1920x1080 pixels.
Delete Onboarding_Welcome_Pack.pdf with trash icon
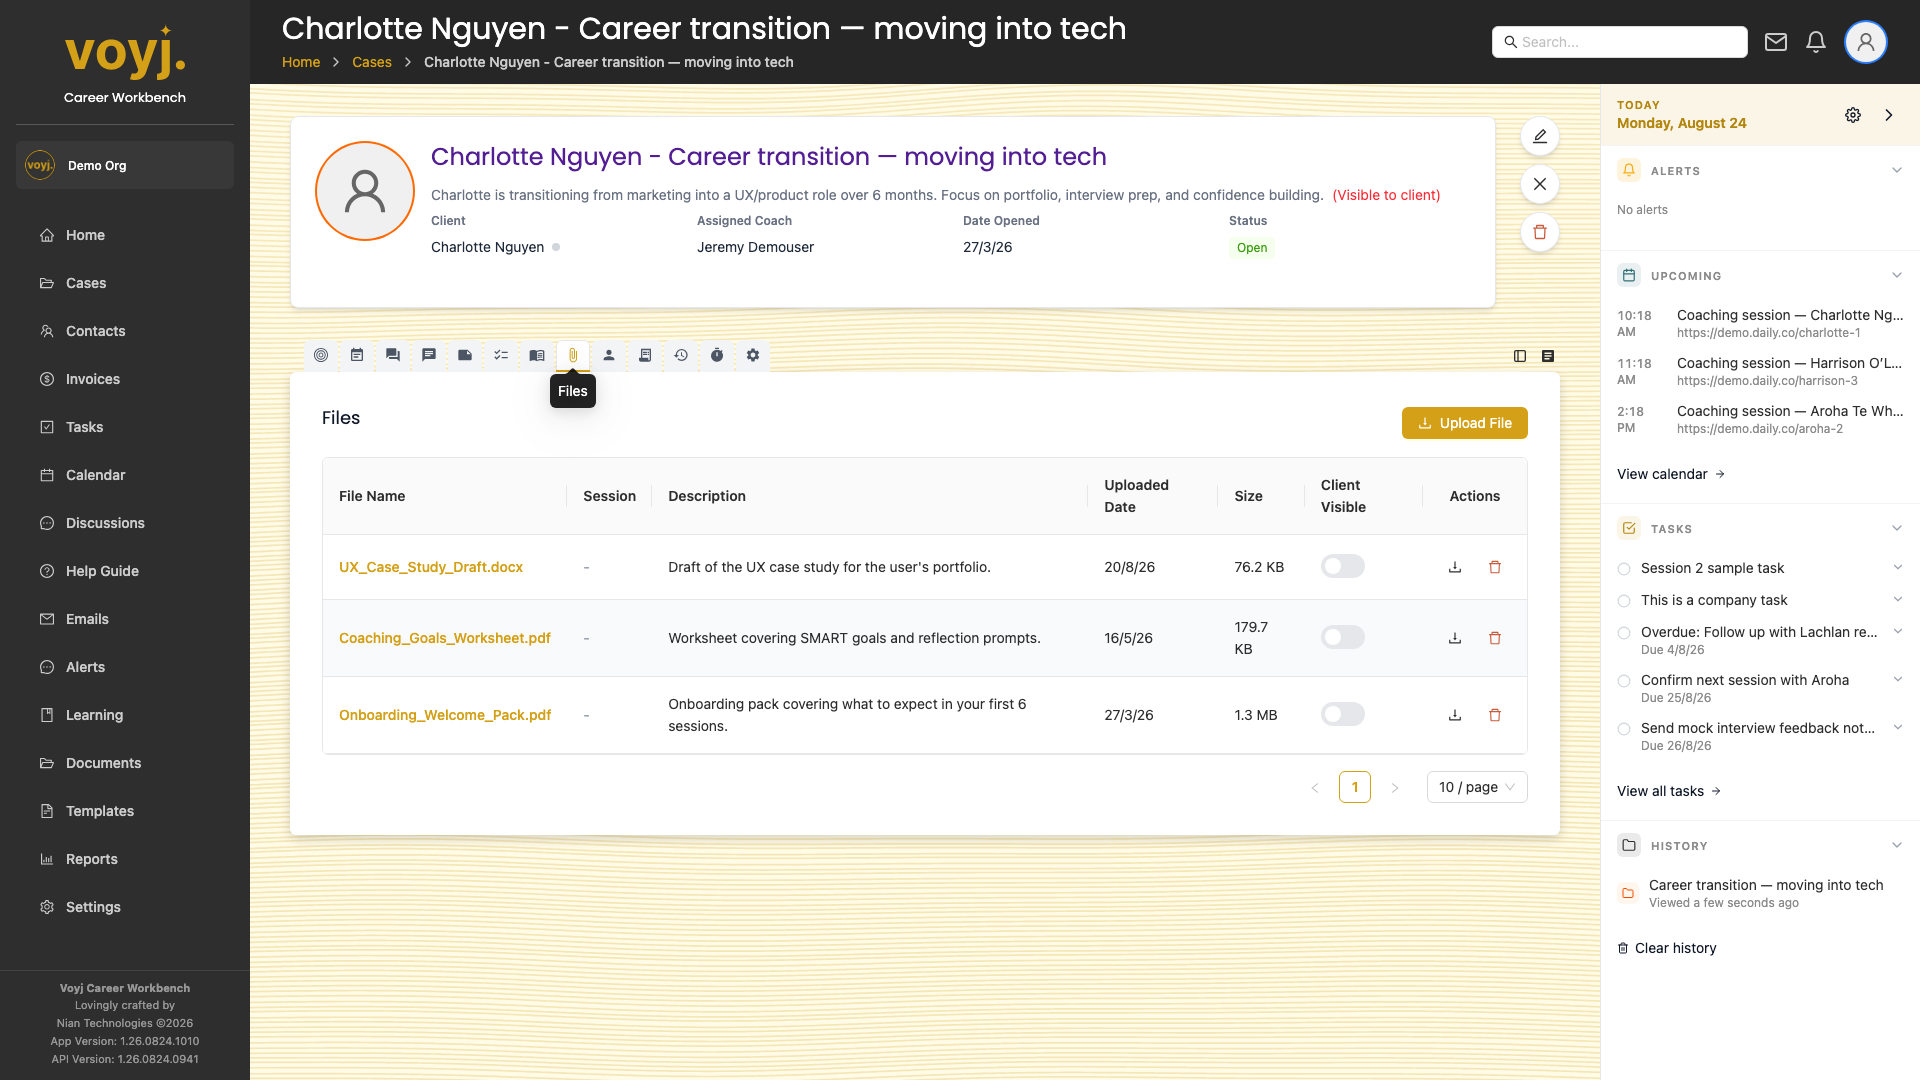coord(1495,715)
